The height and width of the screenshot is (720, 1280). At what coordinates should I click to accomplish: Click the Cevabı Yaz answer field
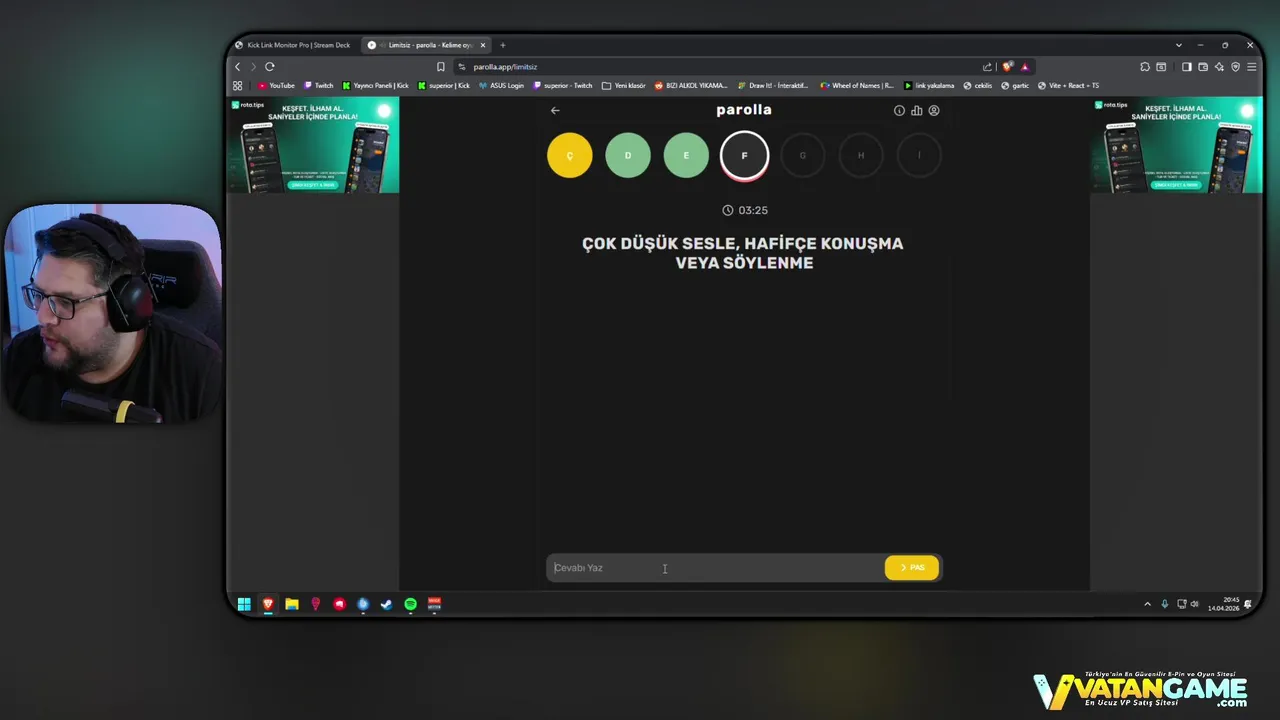(x=715, y=568)
